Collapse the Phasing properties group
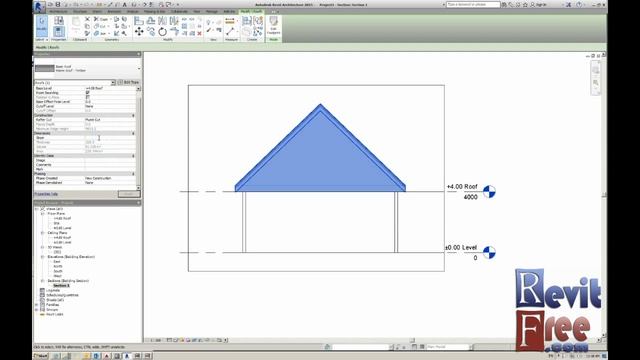Screen dimensions: 640x360 click(x=133, y=174)
